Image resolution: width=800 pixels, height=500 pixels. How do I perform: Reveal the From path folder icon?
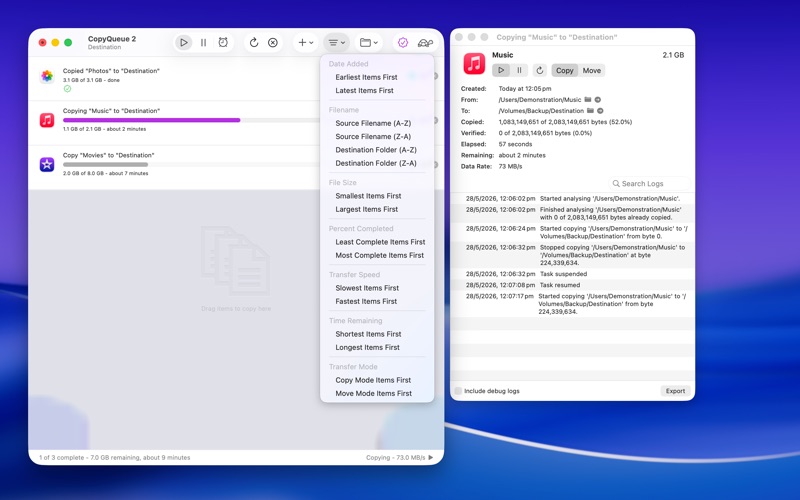[588, 99]
